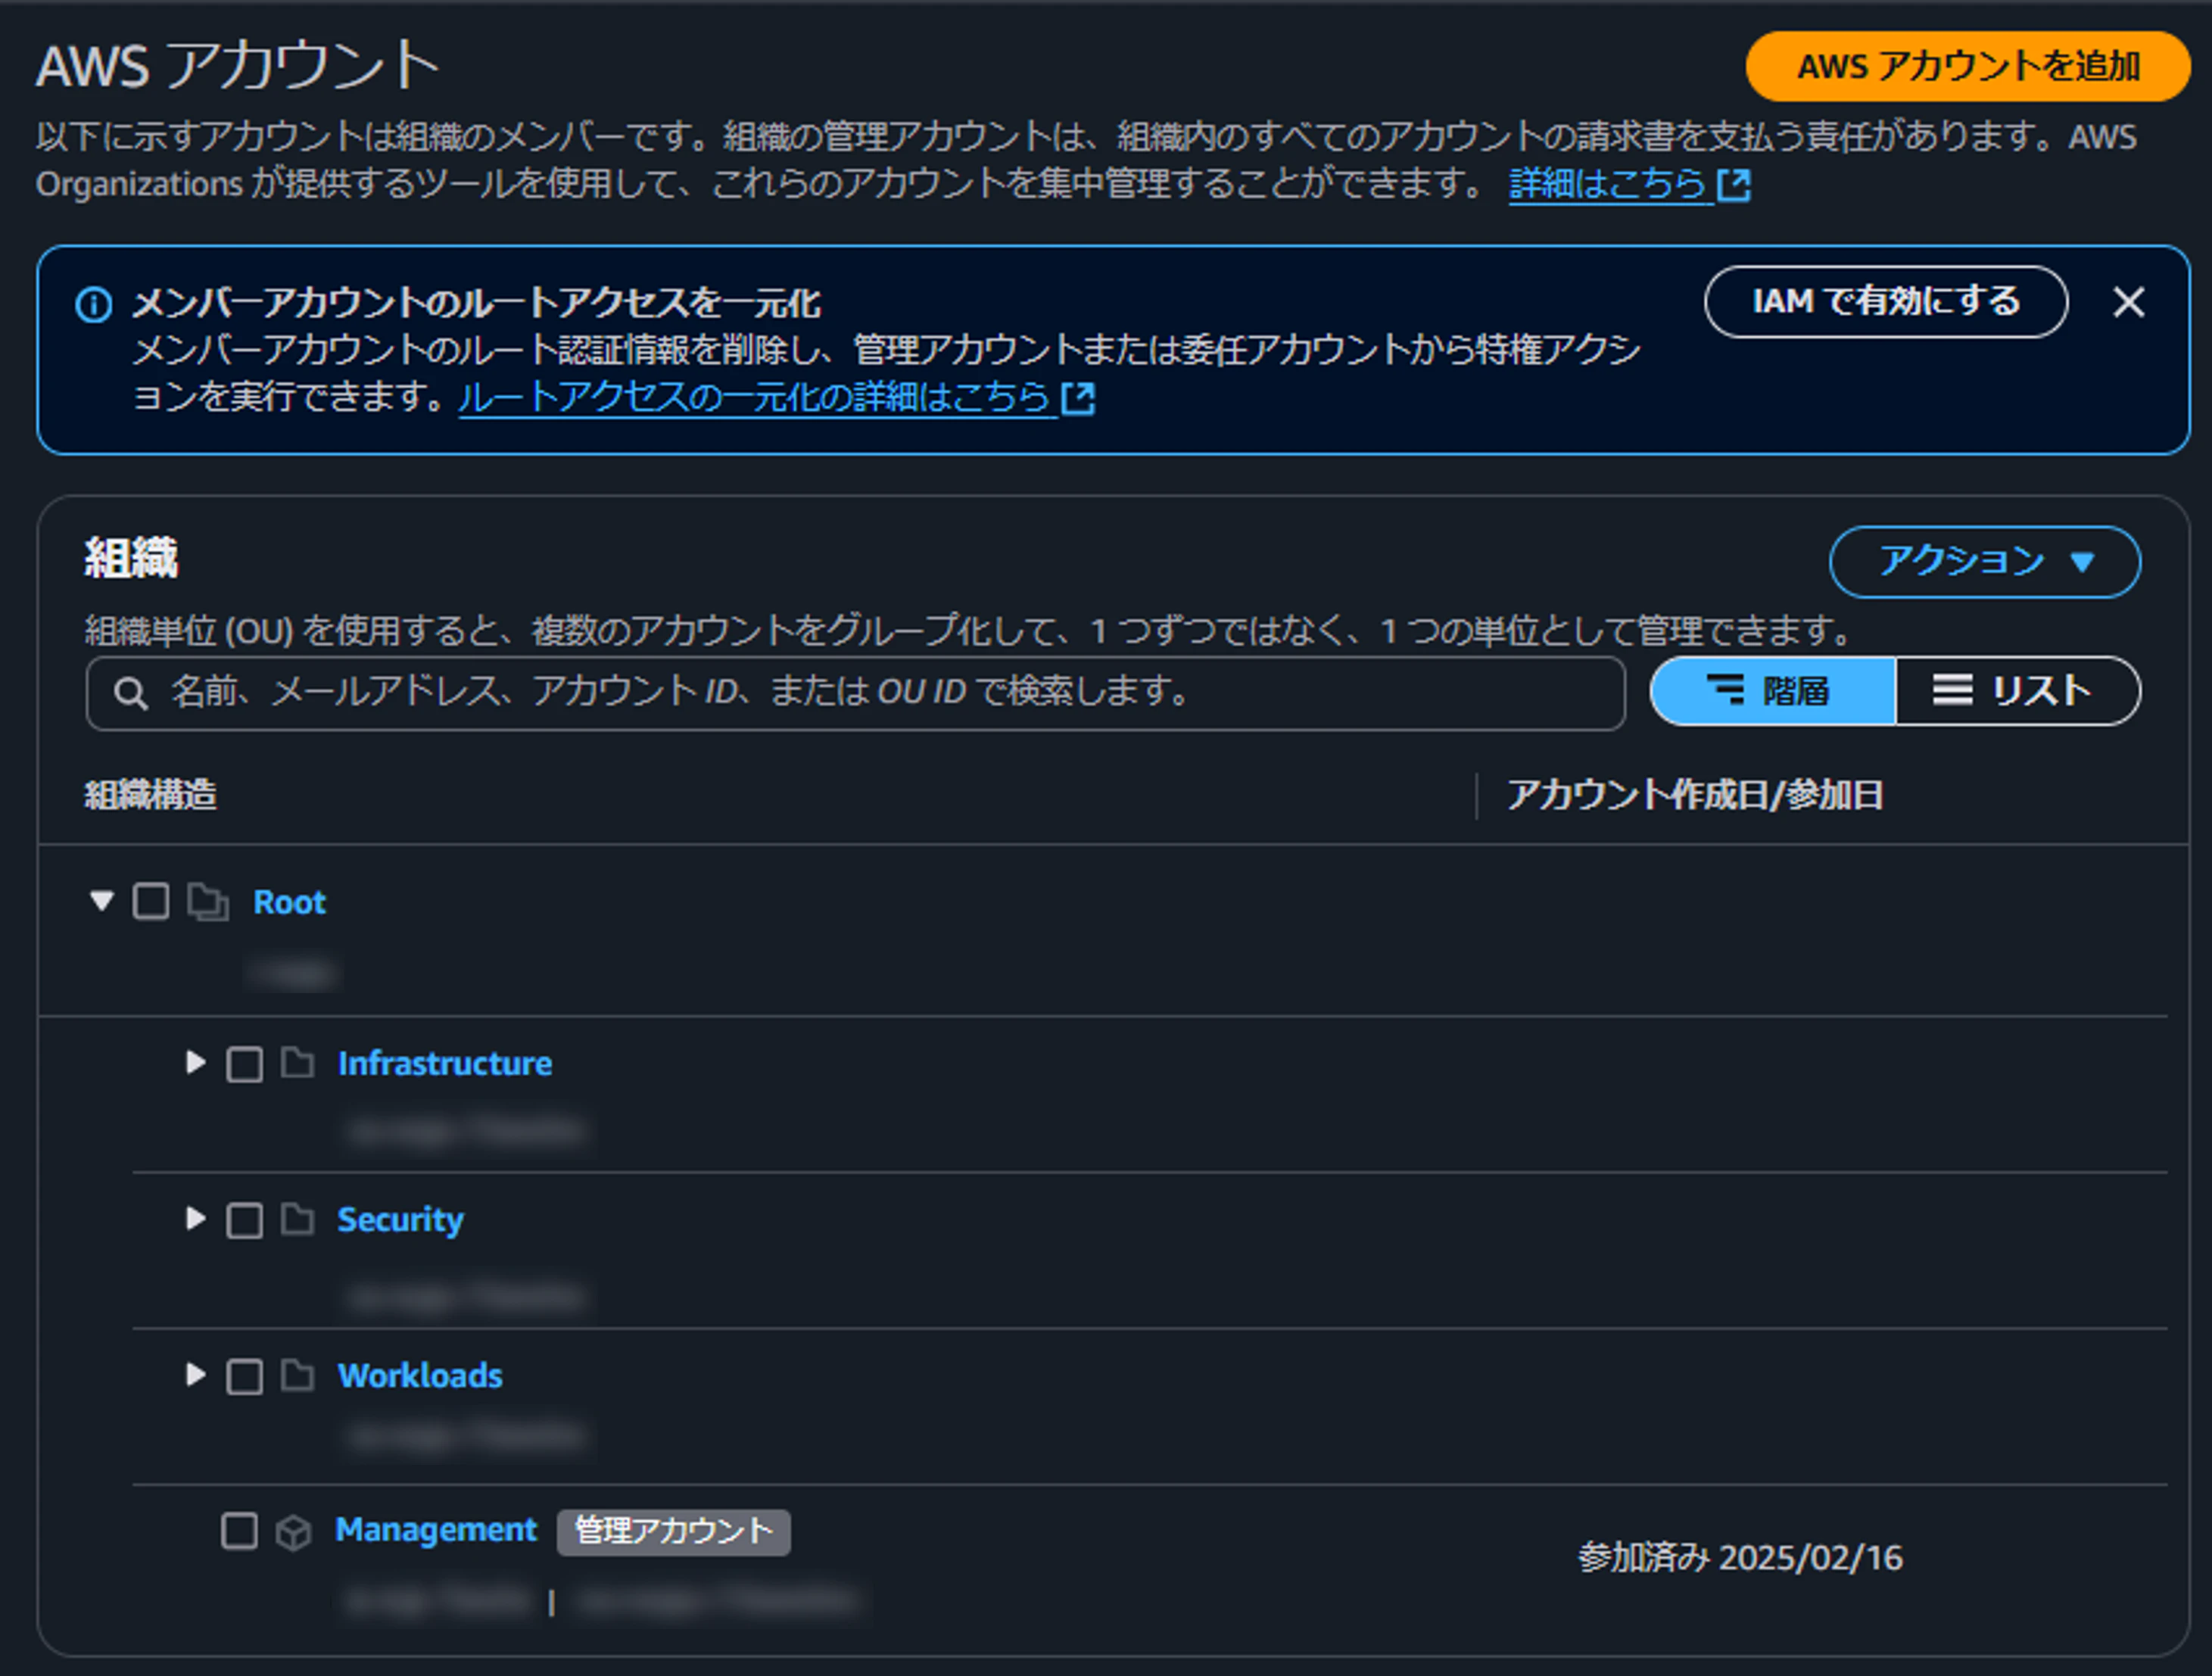Open the Root link
This screenshot has height=1676, width=2212.
tap(290, 903)
